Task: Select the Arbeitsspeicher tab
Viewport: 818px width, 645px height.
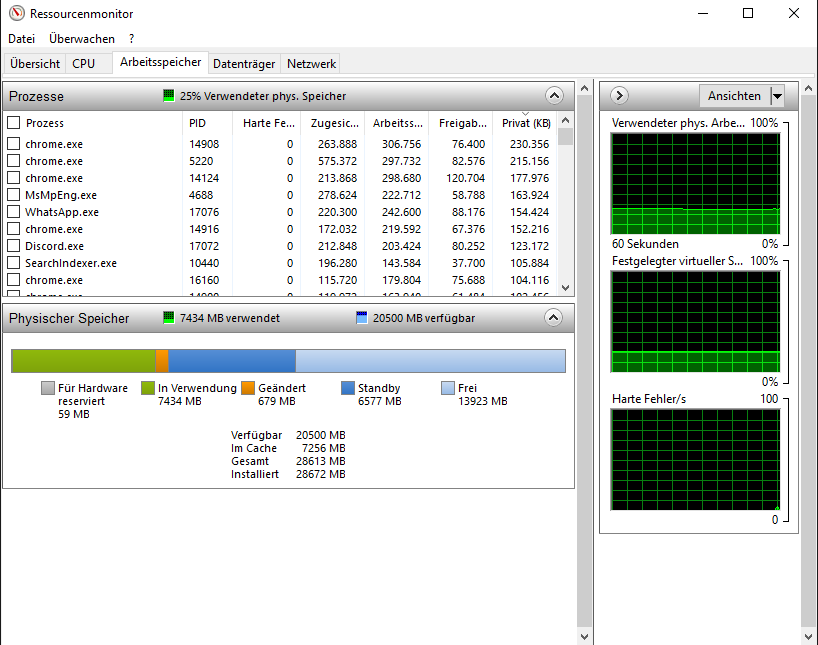Action: pyautogui.click(x=161, y=62)
